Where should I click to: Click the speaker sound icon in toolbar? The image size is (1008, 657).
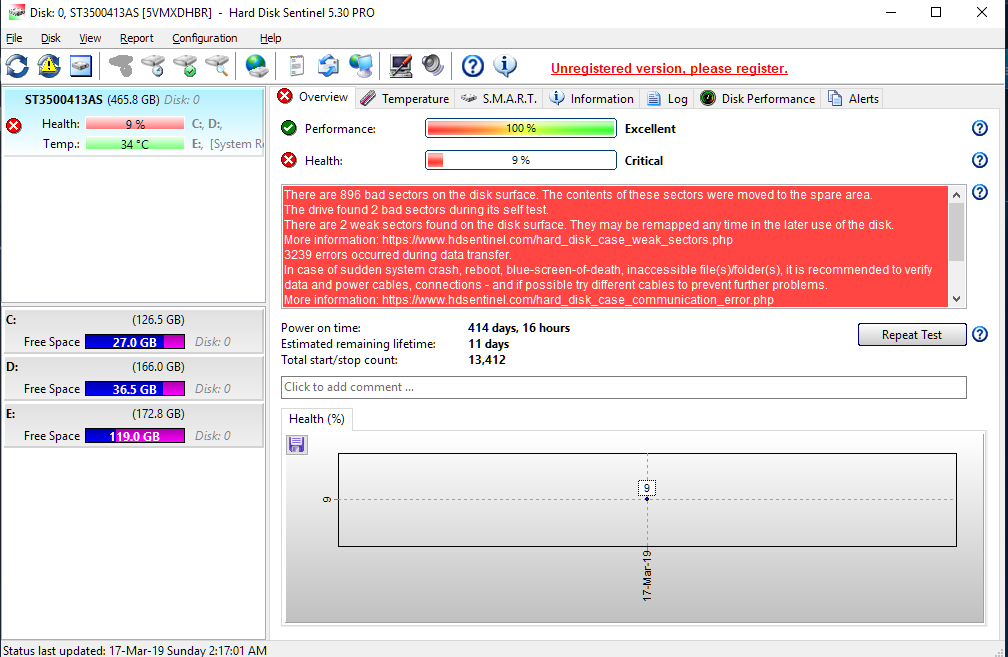pos(433,66)
